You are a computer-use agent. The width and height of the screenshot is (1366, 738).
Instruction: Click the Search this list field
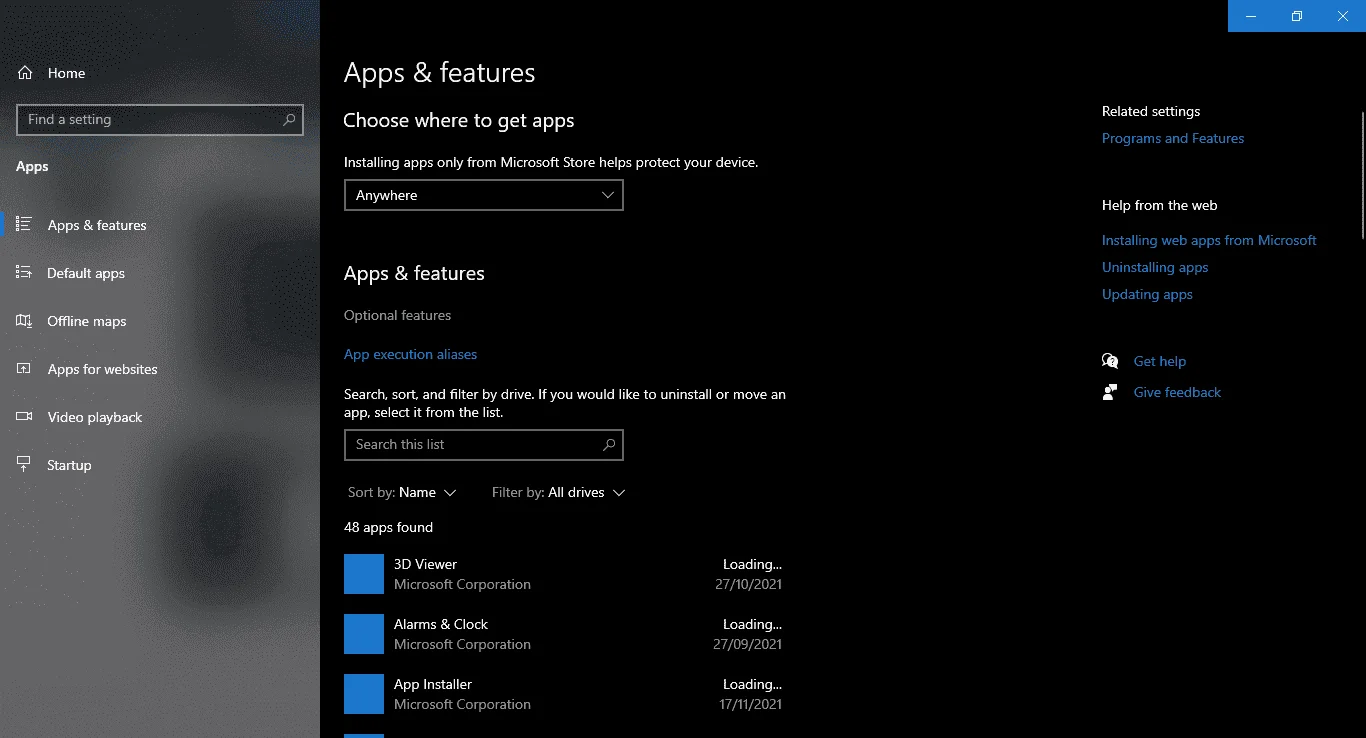(x=484, y=445)
